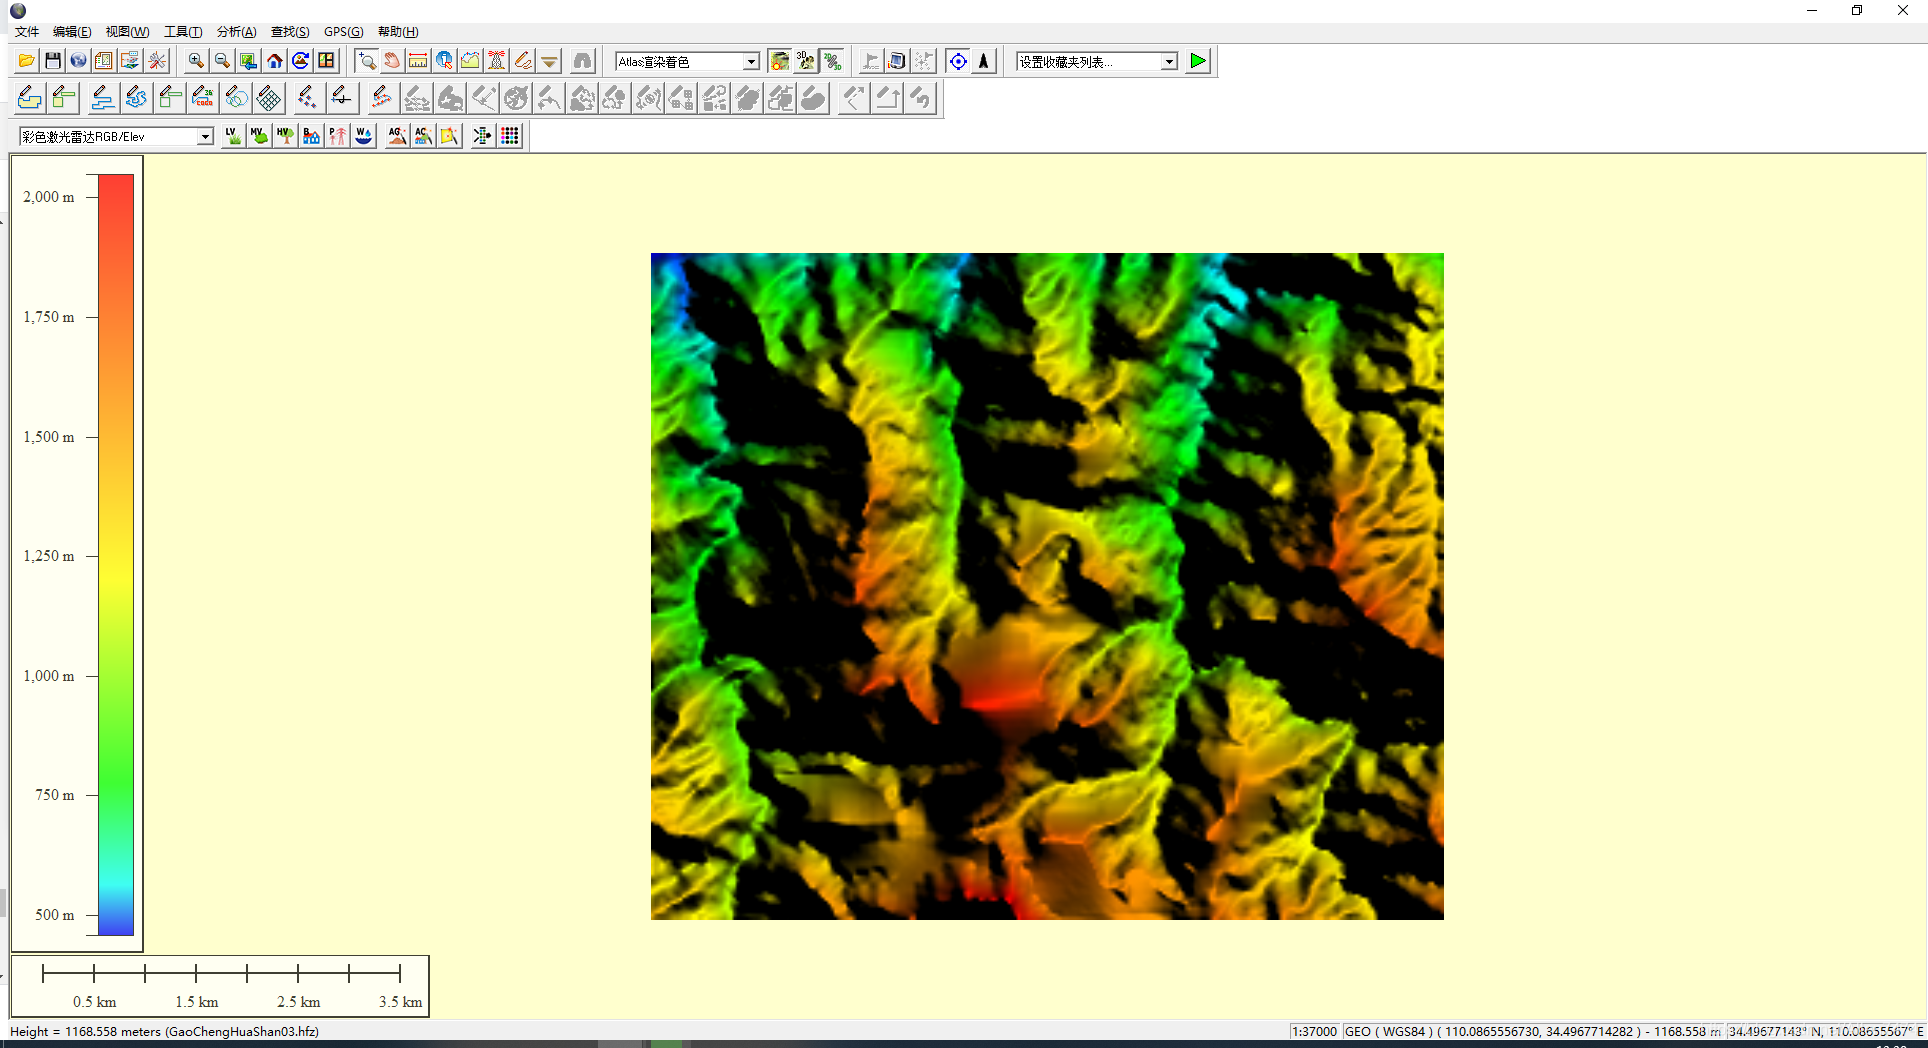Open the favorites list dropdown
The image size is (1928, 1048).
tap(1168, 62)
